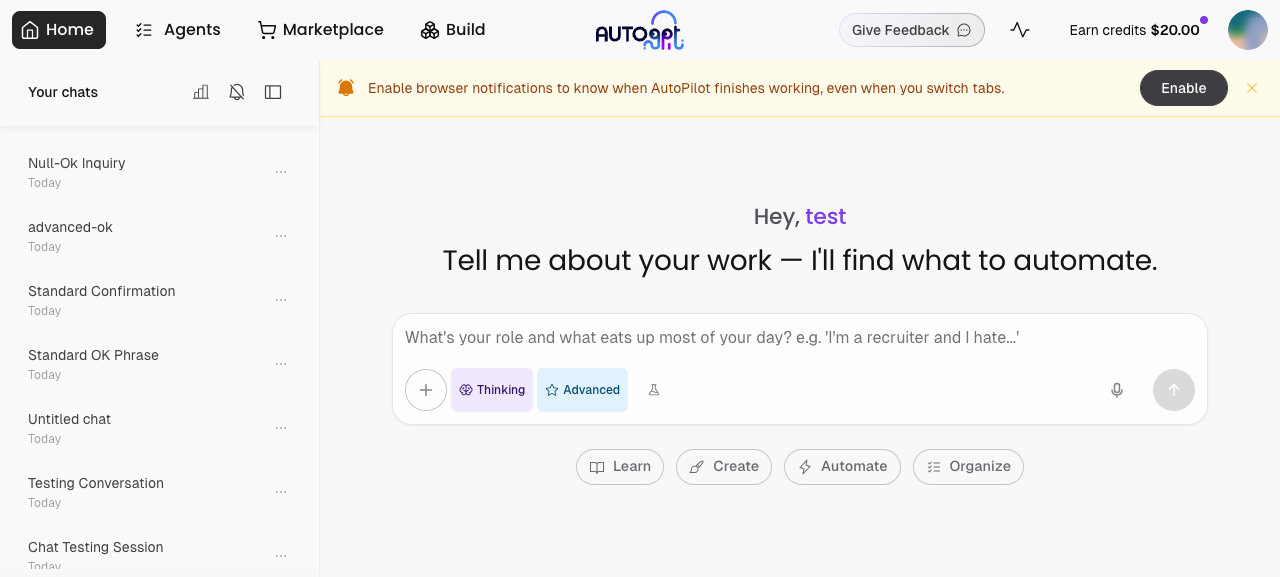
Task: Select the Create suggestion chip
Action: (x=724, y=467)
